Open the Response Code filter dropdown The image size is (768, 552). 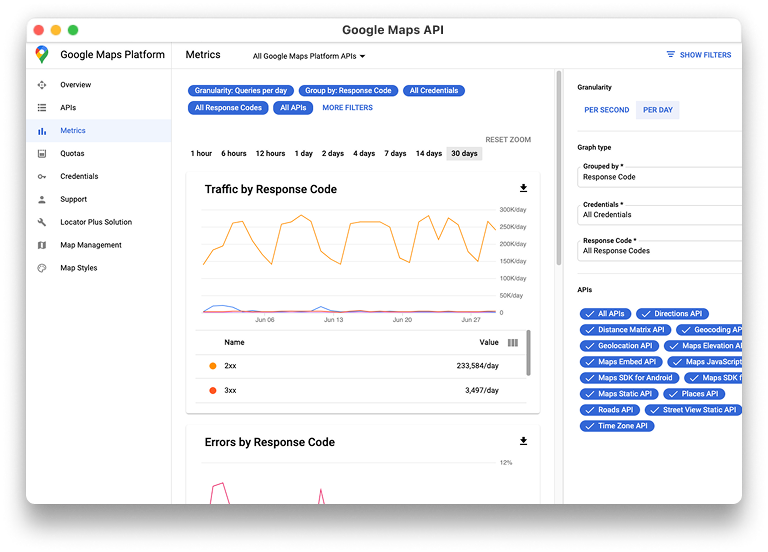pyautogui.click(x=659, y=251)
